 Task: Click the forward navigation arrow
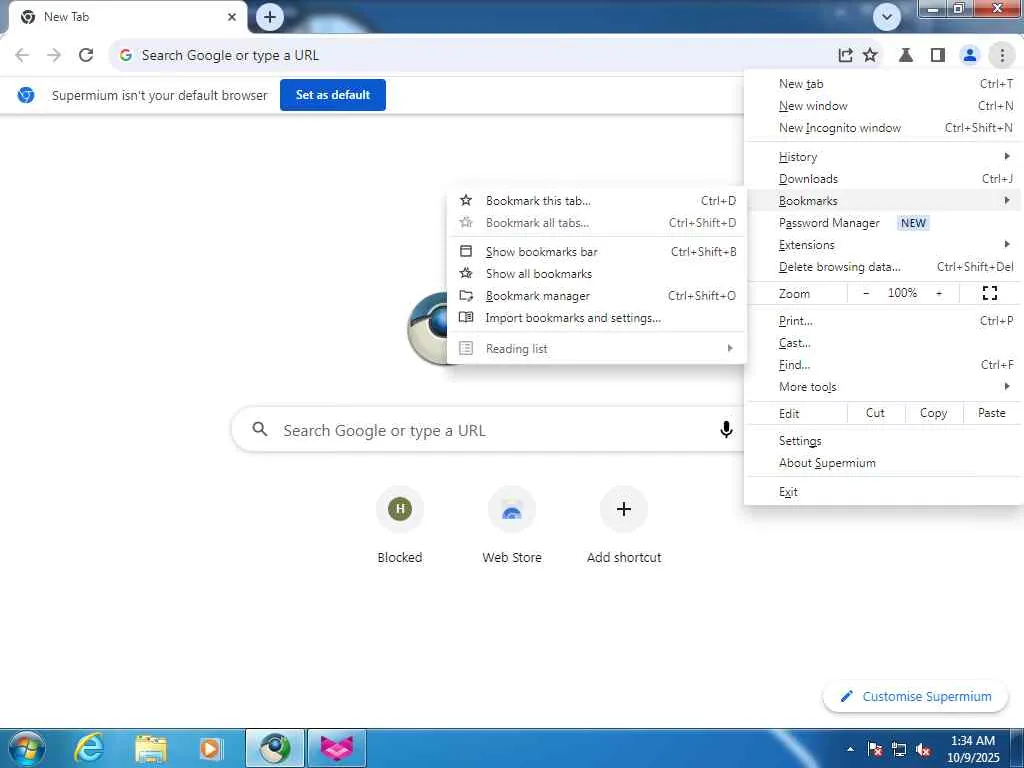click(x=54, y=55)
